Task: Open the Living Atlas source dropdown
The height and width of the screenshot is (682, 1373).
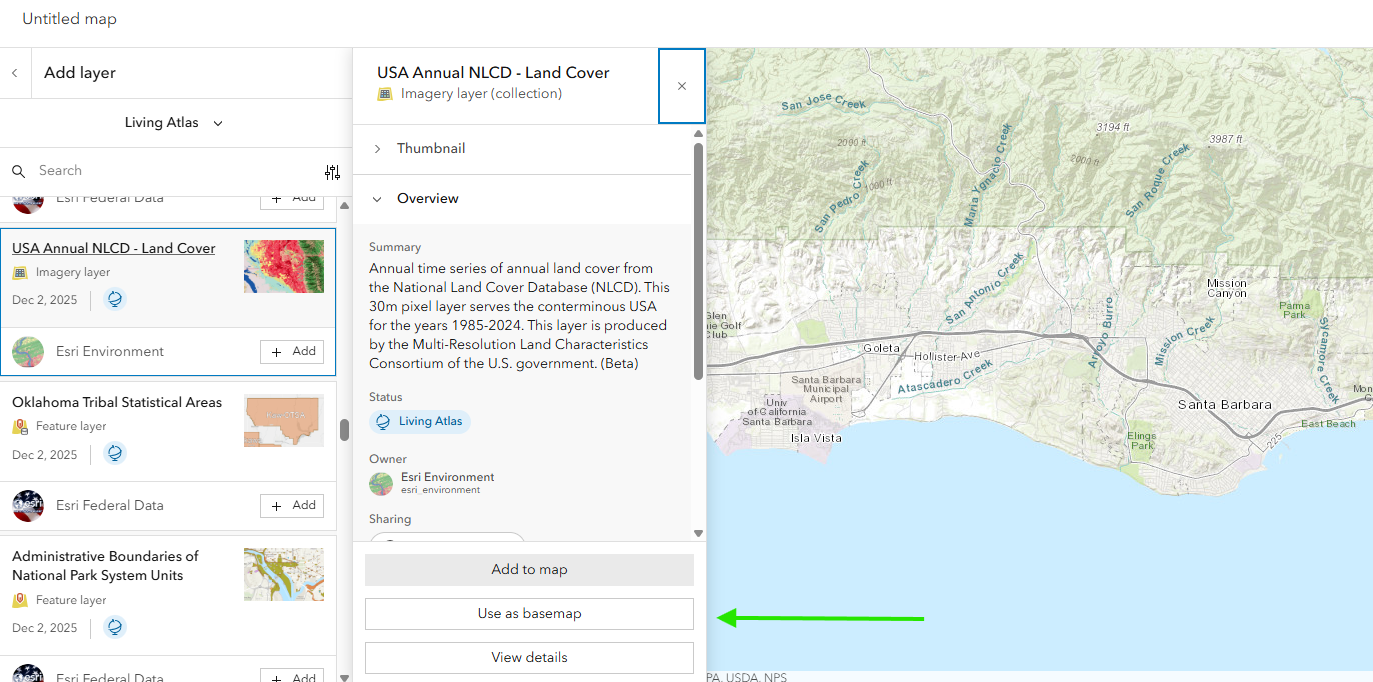Action: pyautogui.click(x=174, y=123)
